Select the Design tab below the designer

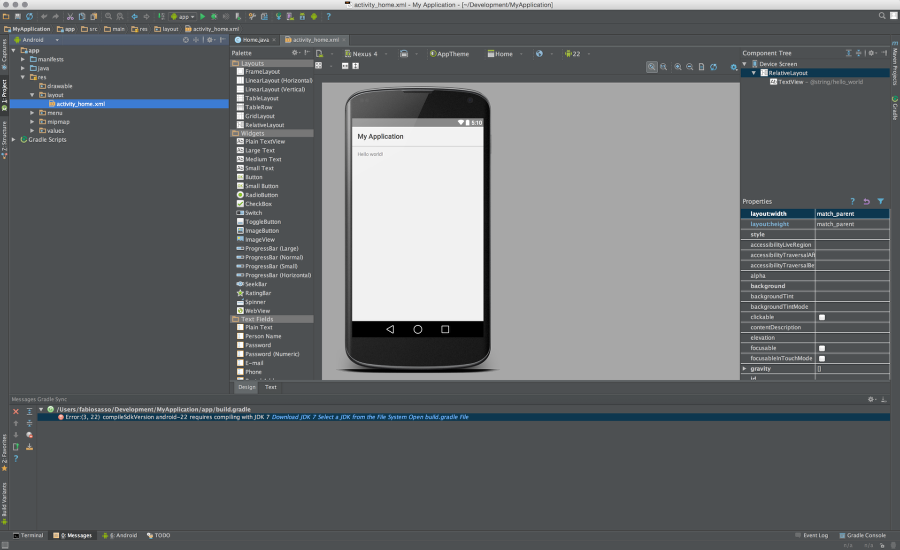(x=247, y=388)
